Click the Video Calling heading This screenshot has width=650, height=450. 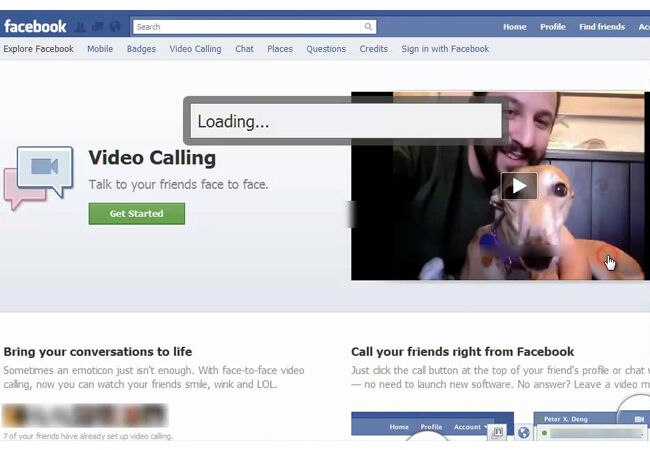[152, 158]
